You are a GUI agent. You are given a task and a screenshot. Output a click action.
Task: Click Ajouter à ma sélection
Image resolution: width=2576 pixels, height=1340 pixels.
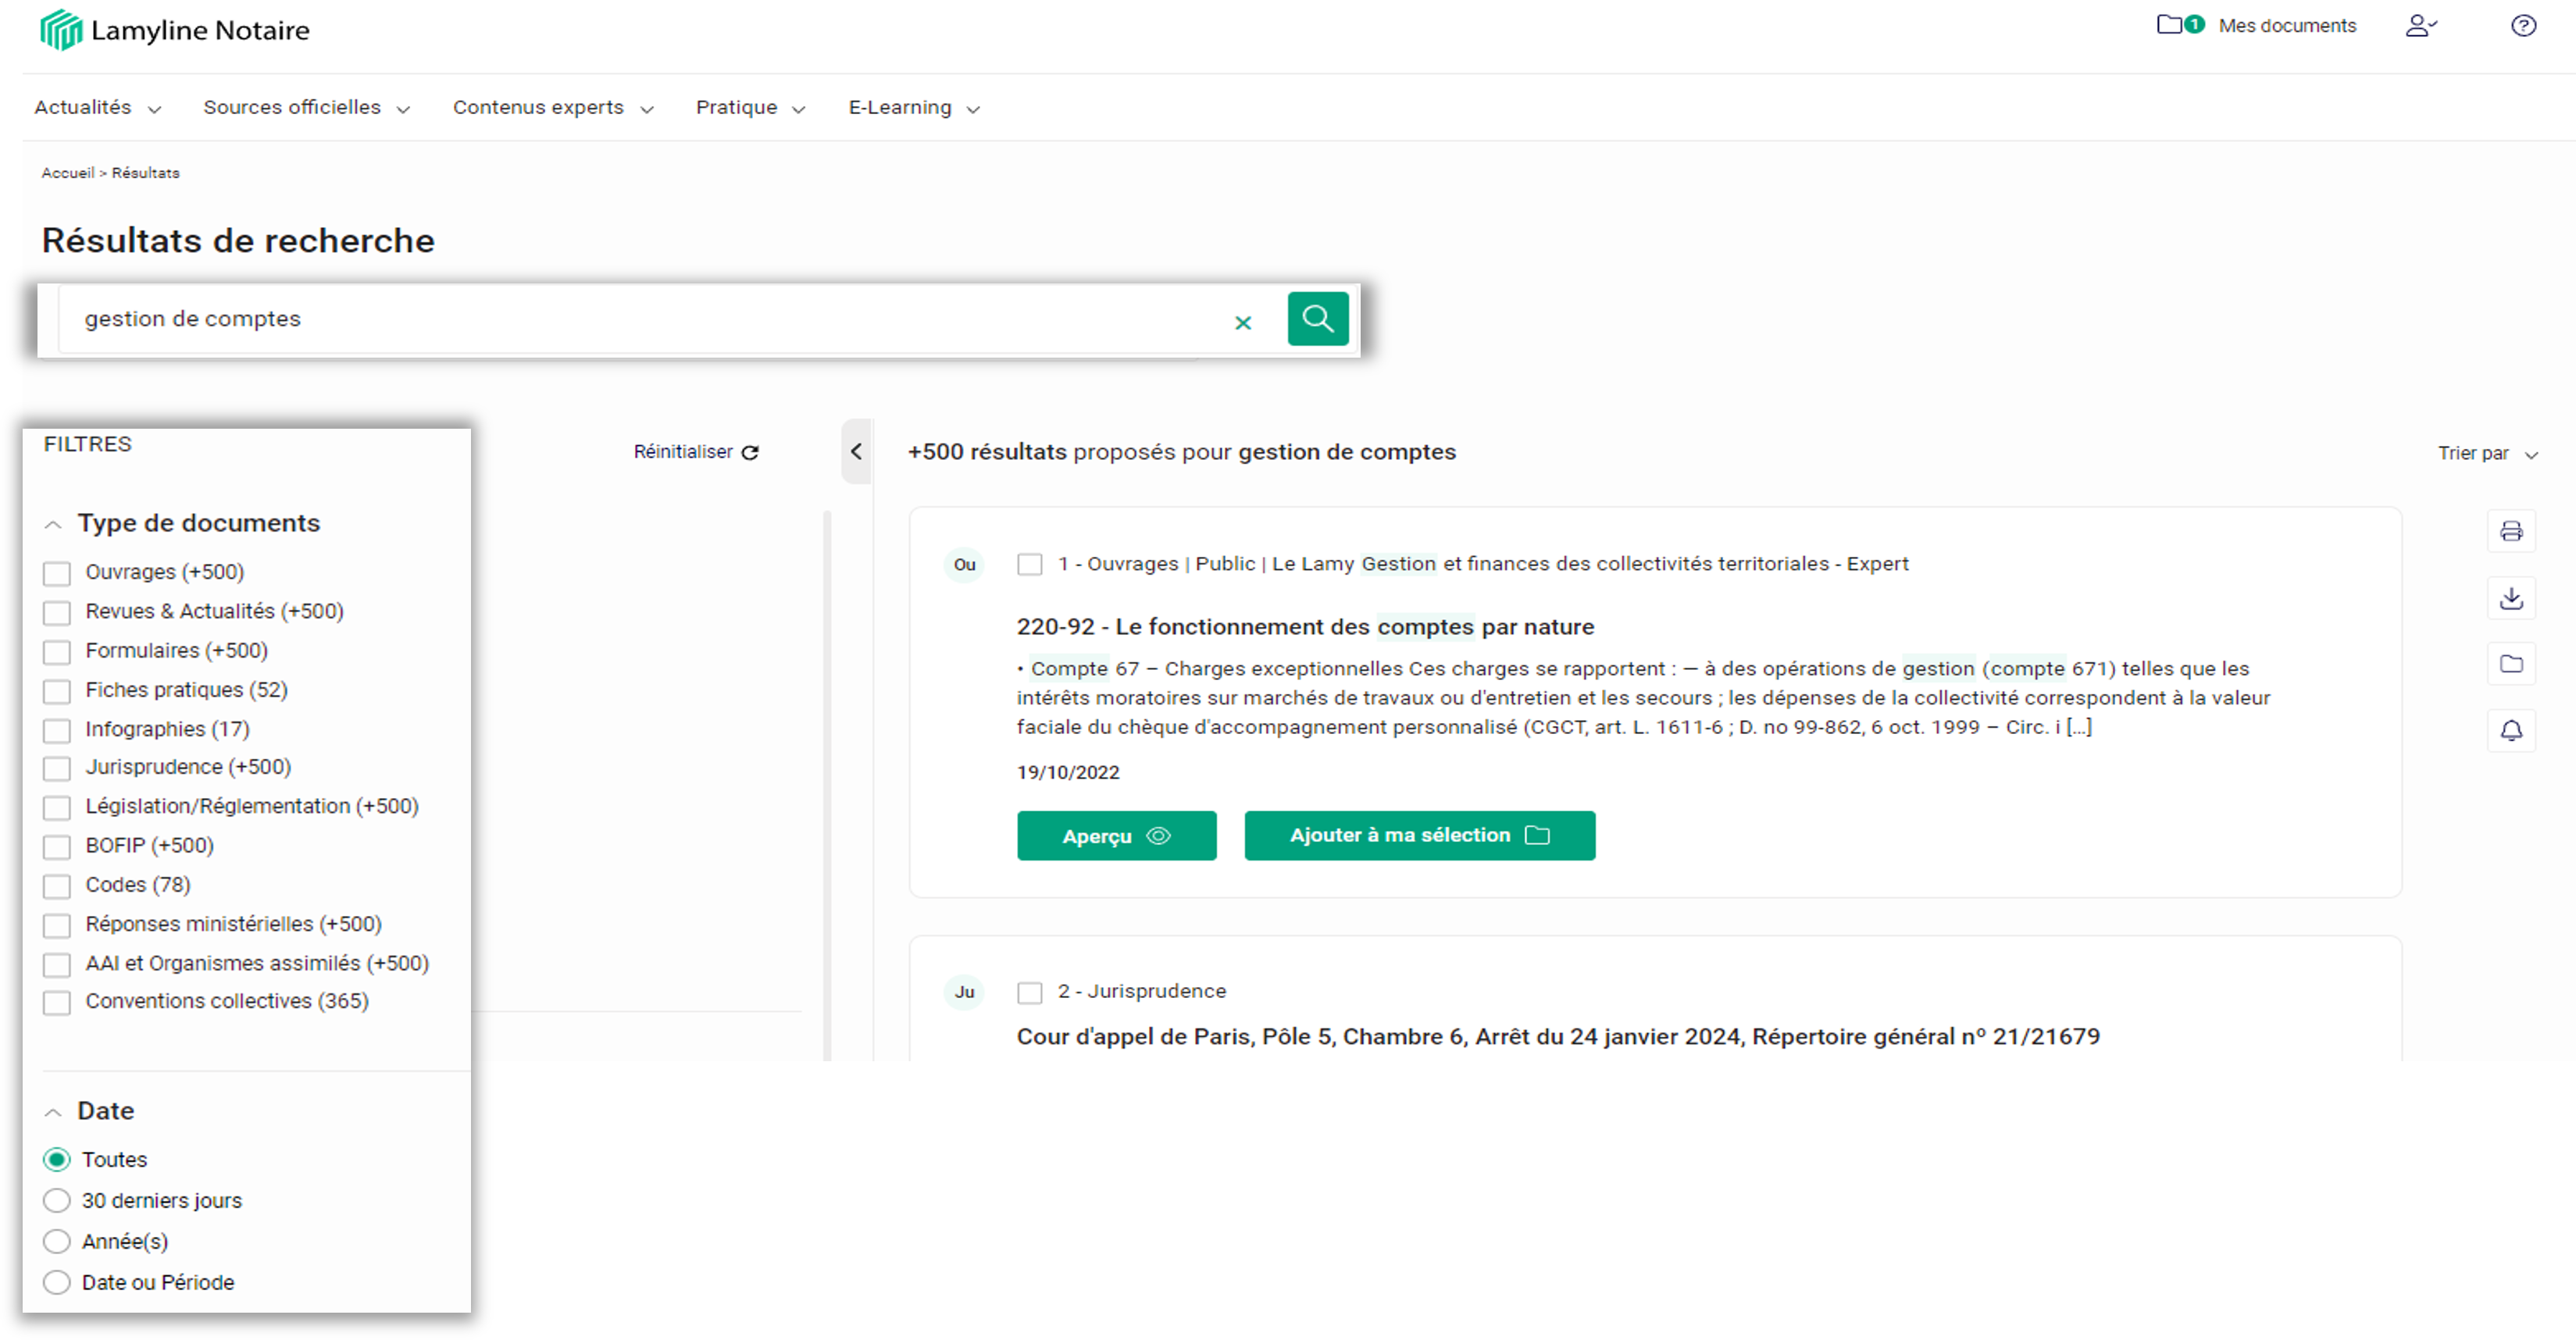coord(1419,835)
